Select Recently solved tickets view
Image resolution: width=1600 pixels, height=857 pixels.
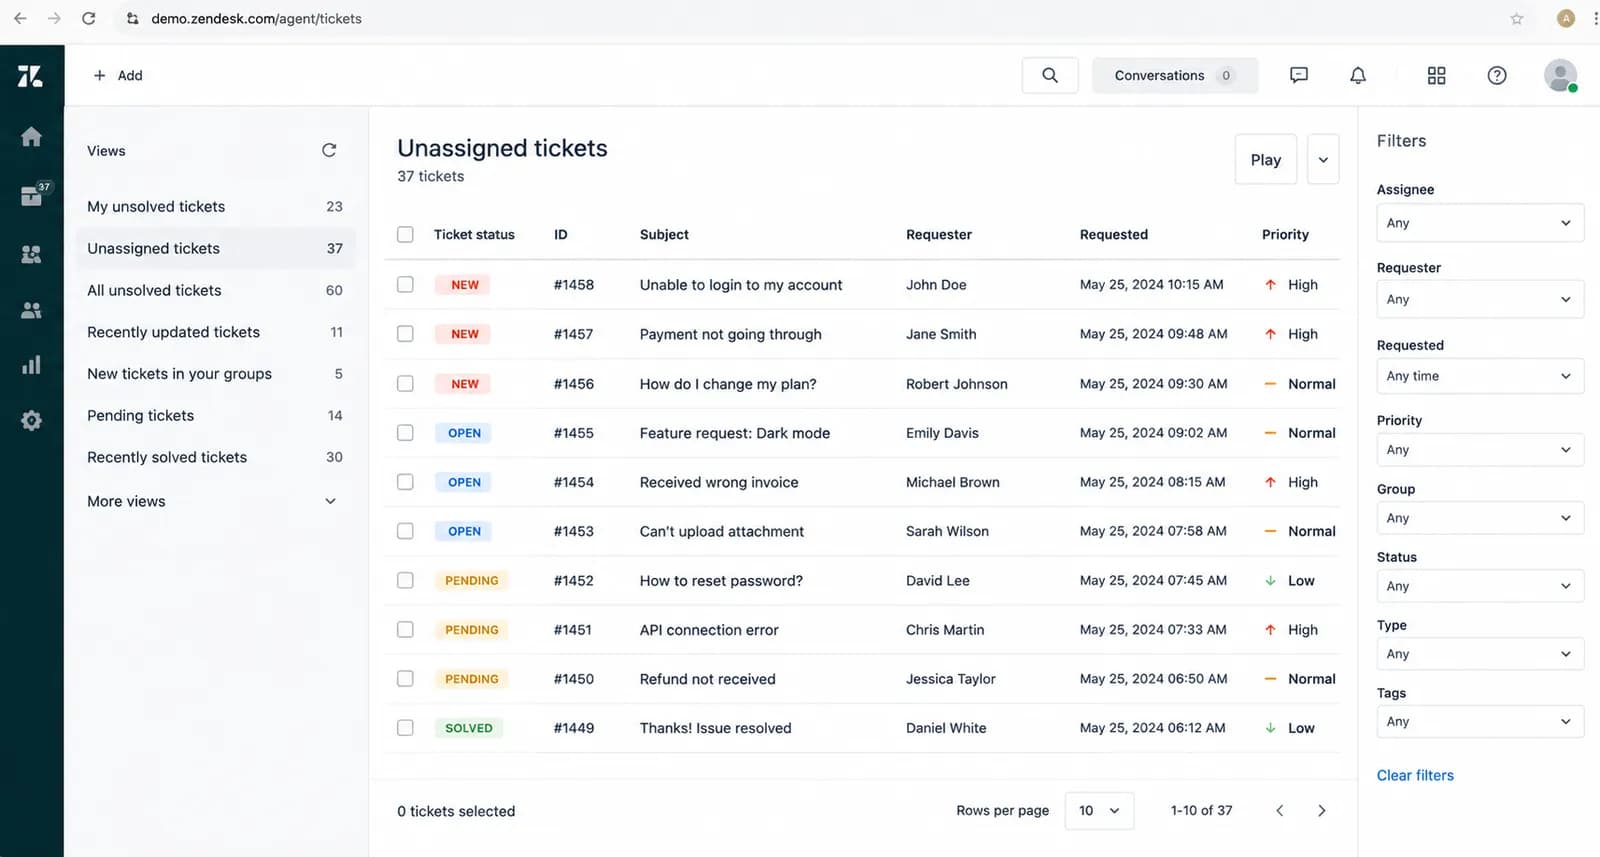[x=215, y=457]
